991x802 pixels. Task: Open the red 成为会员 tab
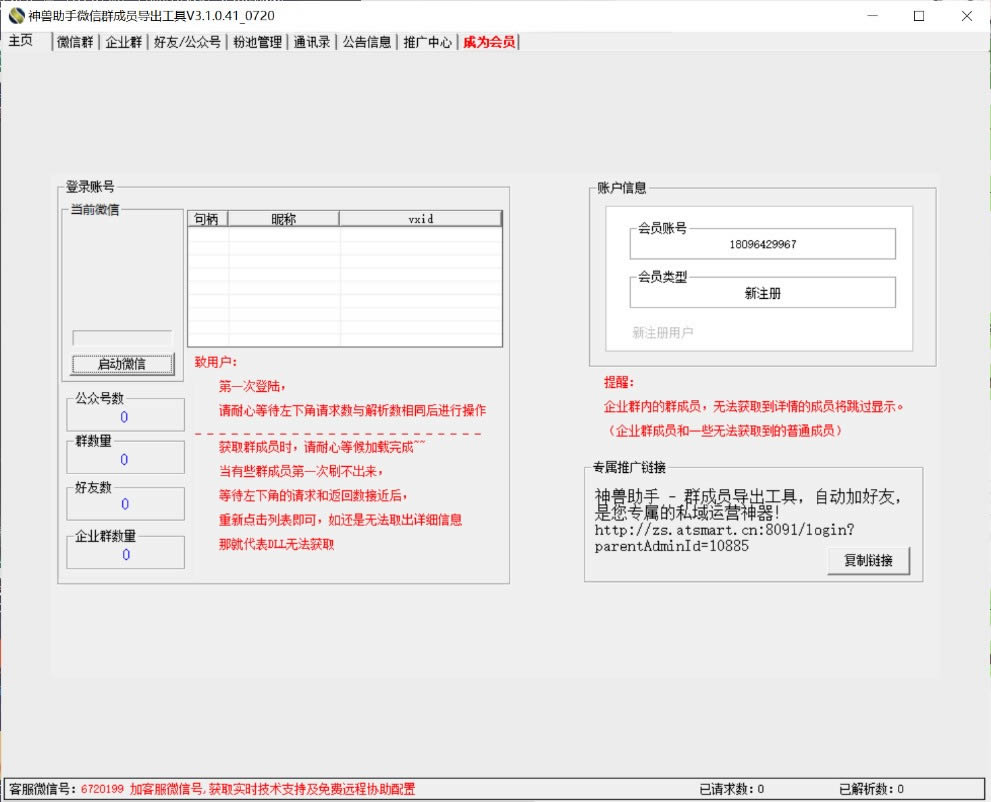[x=489, y=42]
